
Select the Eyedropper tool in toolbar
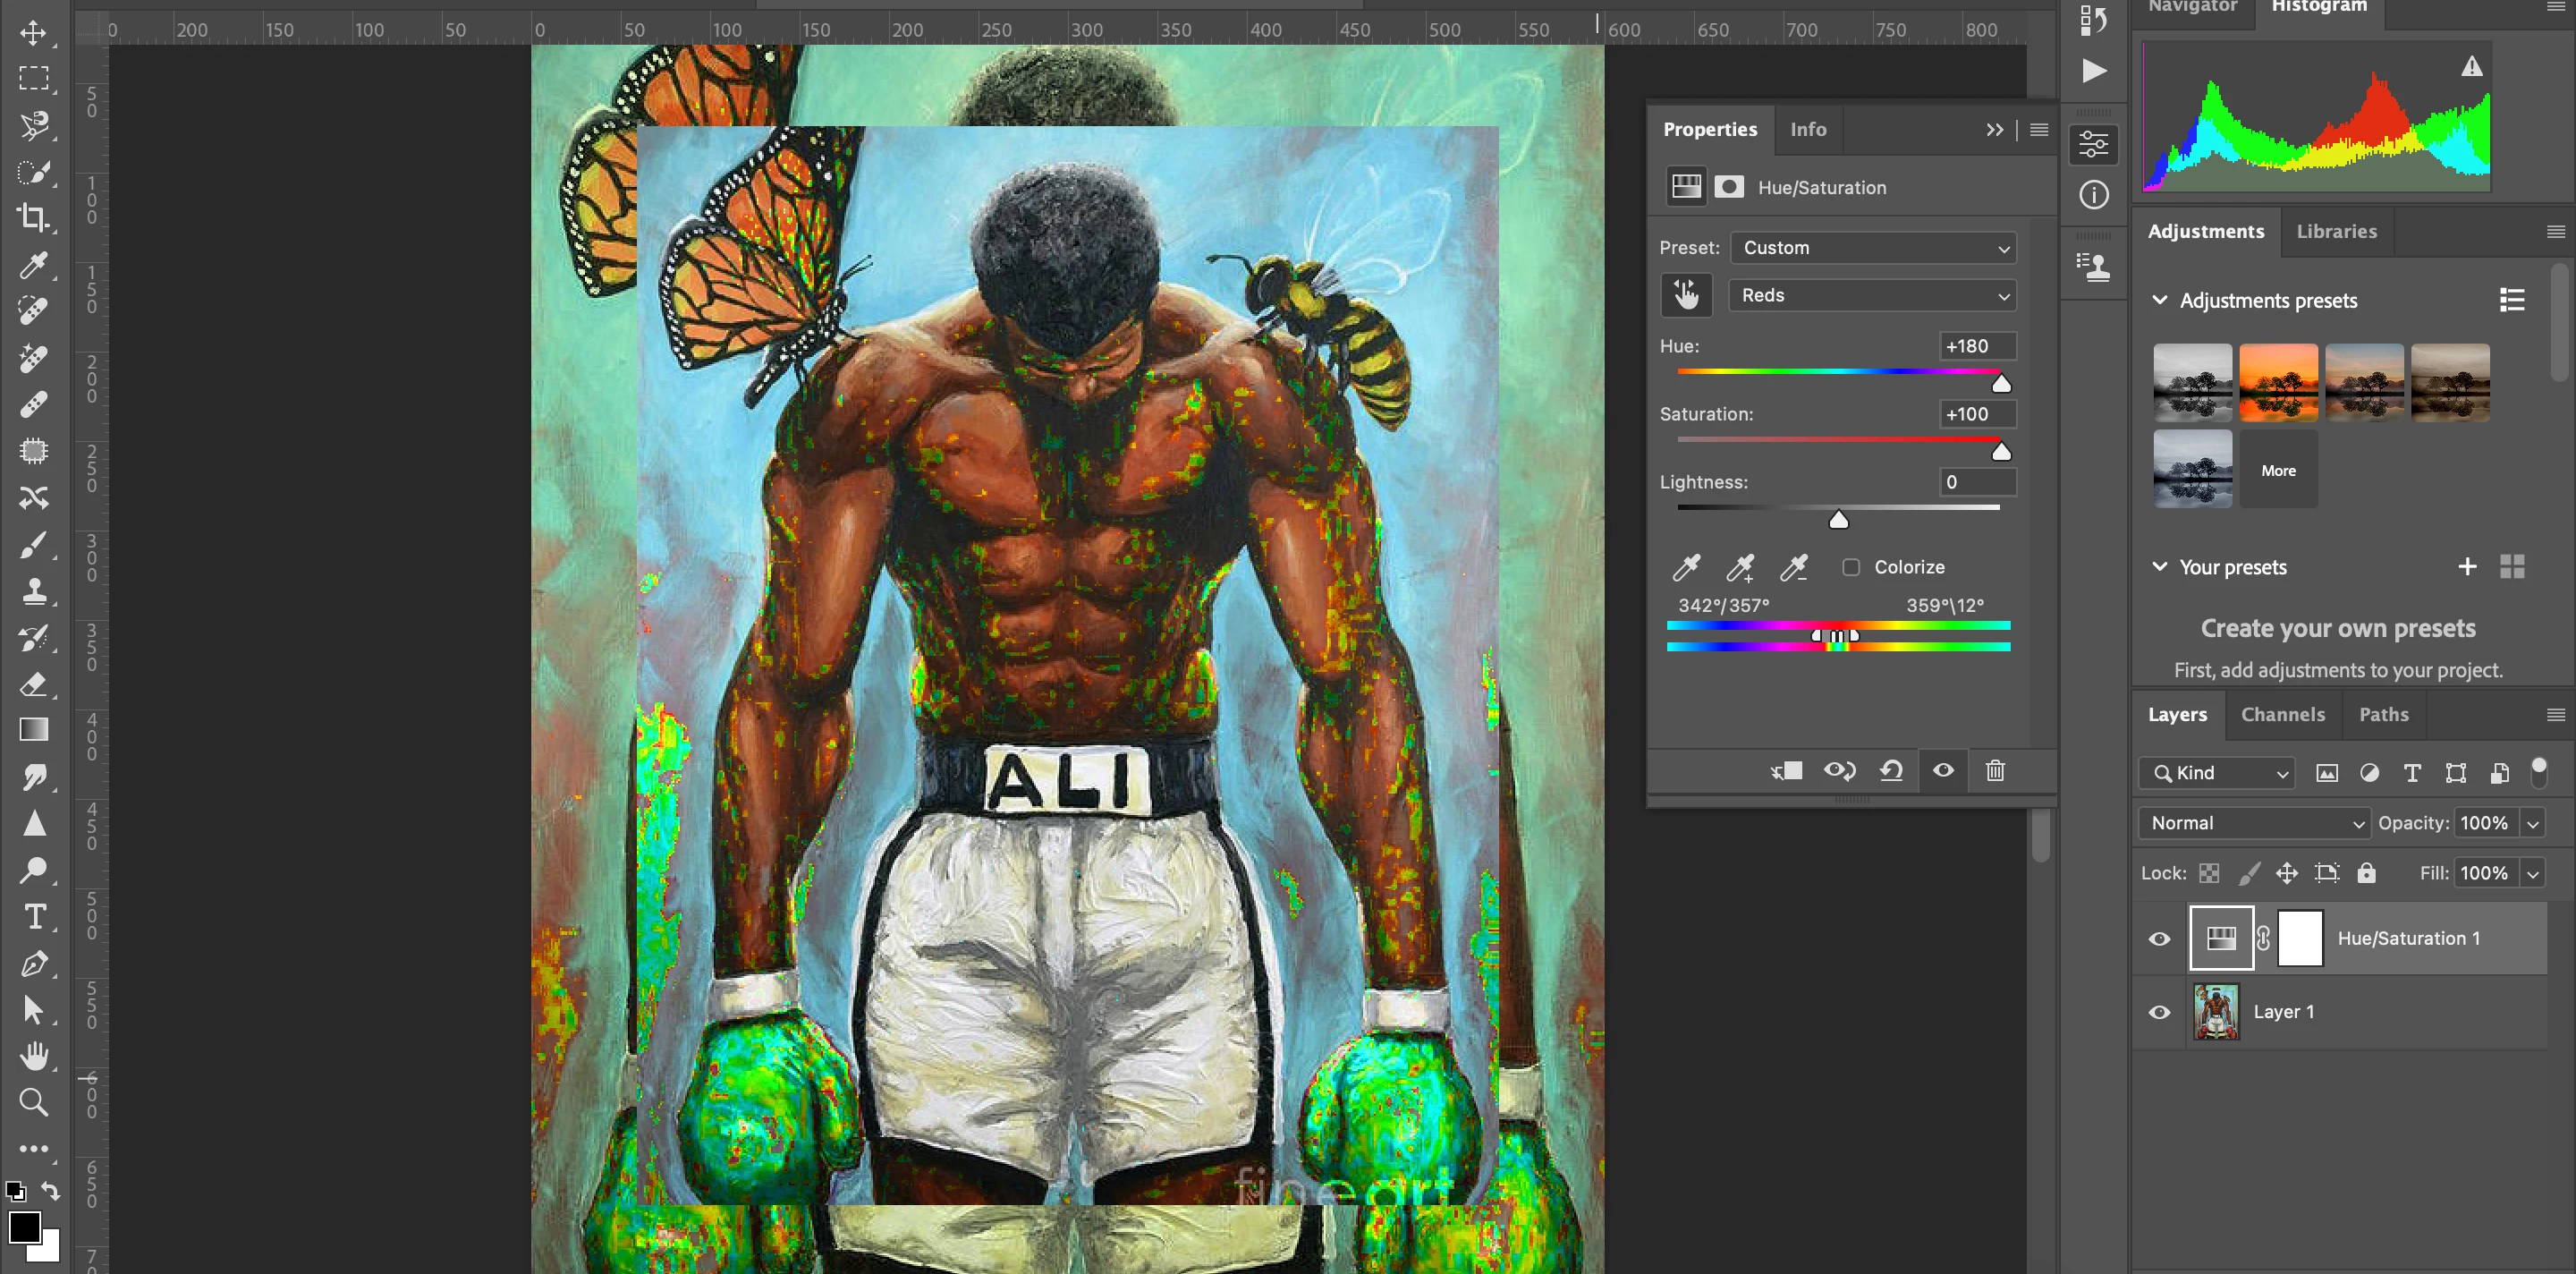[33, 265]
